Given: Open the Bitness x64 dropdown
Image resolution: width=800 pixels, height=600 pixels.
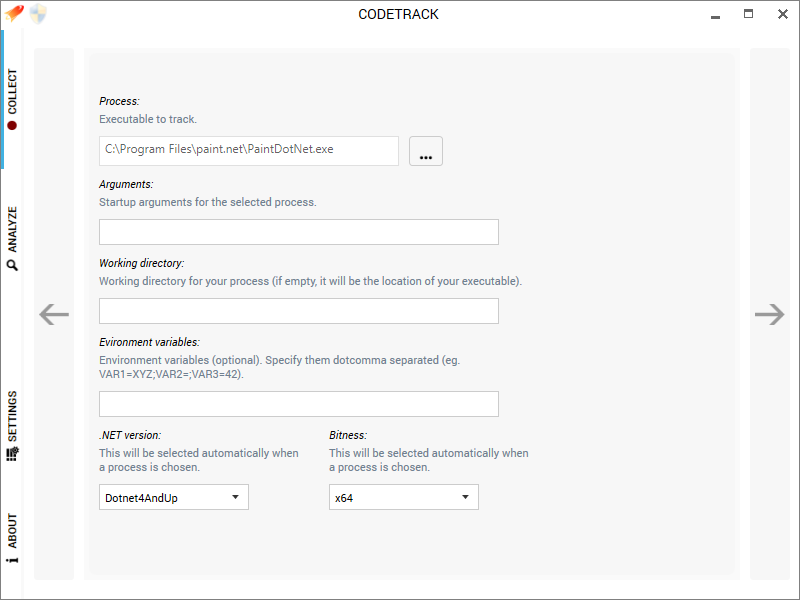Looking at the screenshot, I should click(x=404, y=497).
